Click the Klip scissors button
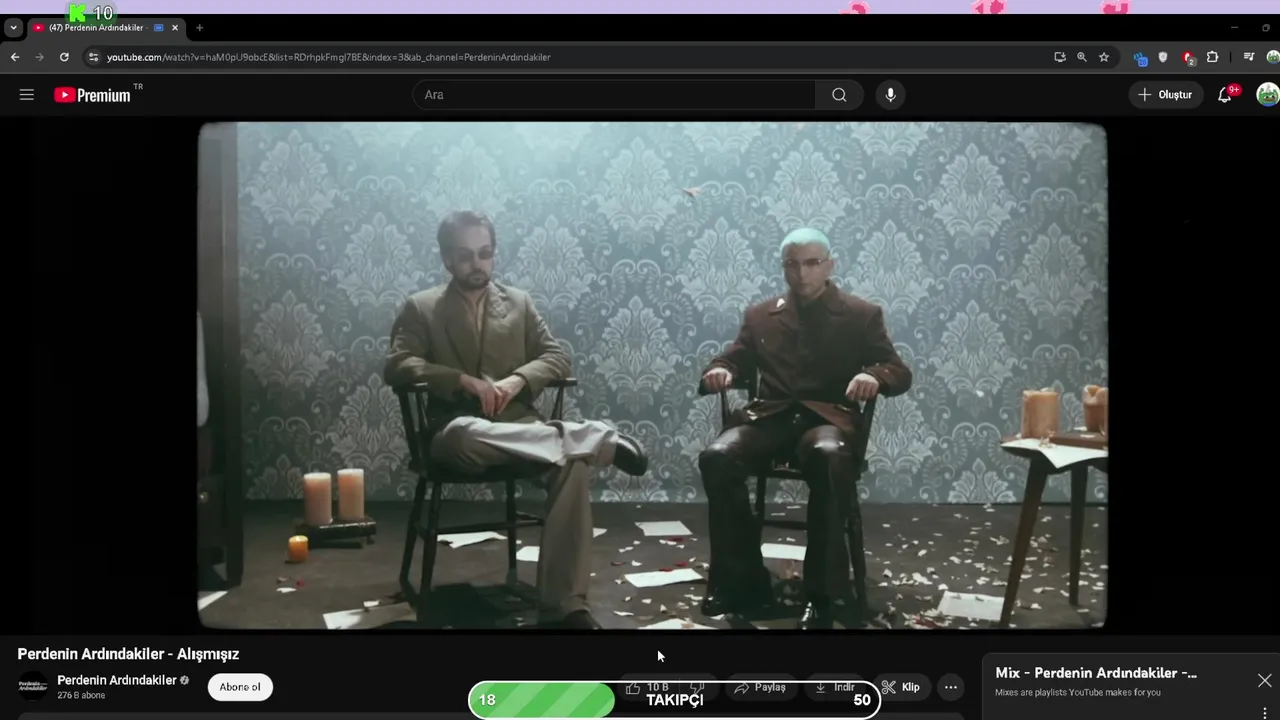Viewport: 1280px width, 720px height. click(900, 687)
